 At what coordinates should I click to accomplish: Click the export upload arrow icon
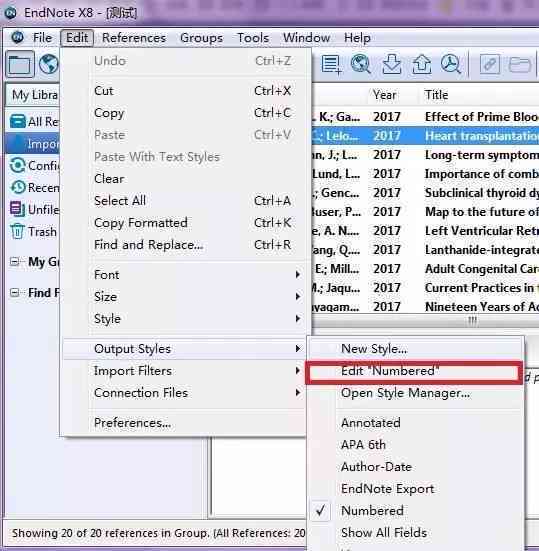click(422, 64)
